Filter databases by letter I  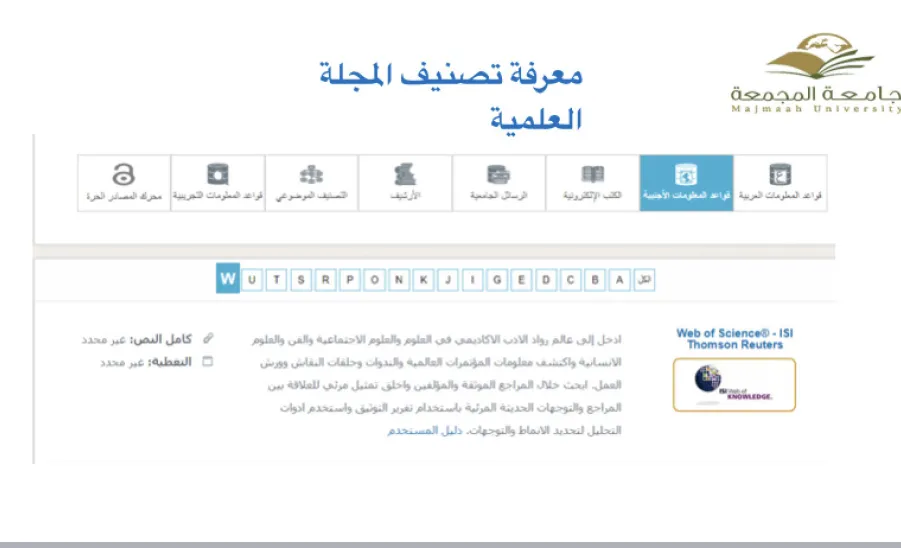(472, 280)
